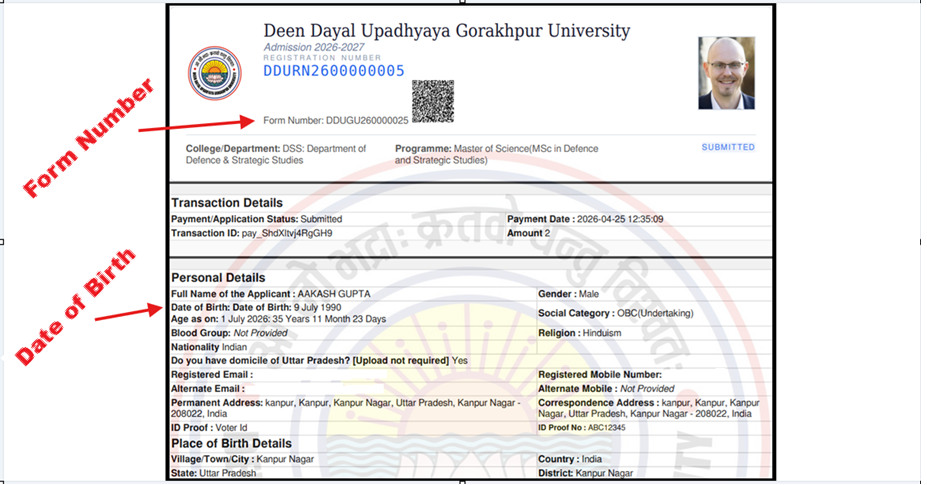
Task: Click Village/Town/City : Kanpur Nagar
Action: [242, 460]
